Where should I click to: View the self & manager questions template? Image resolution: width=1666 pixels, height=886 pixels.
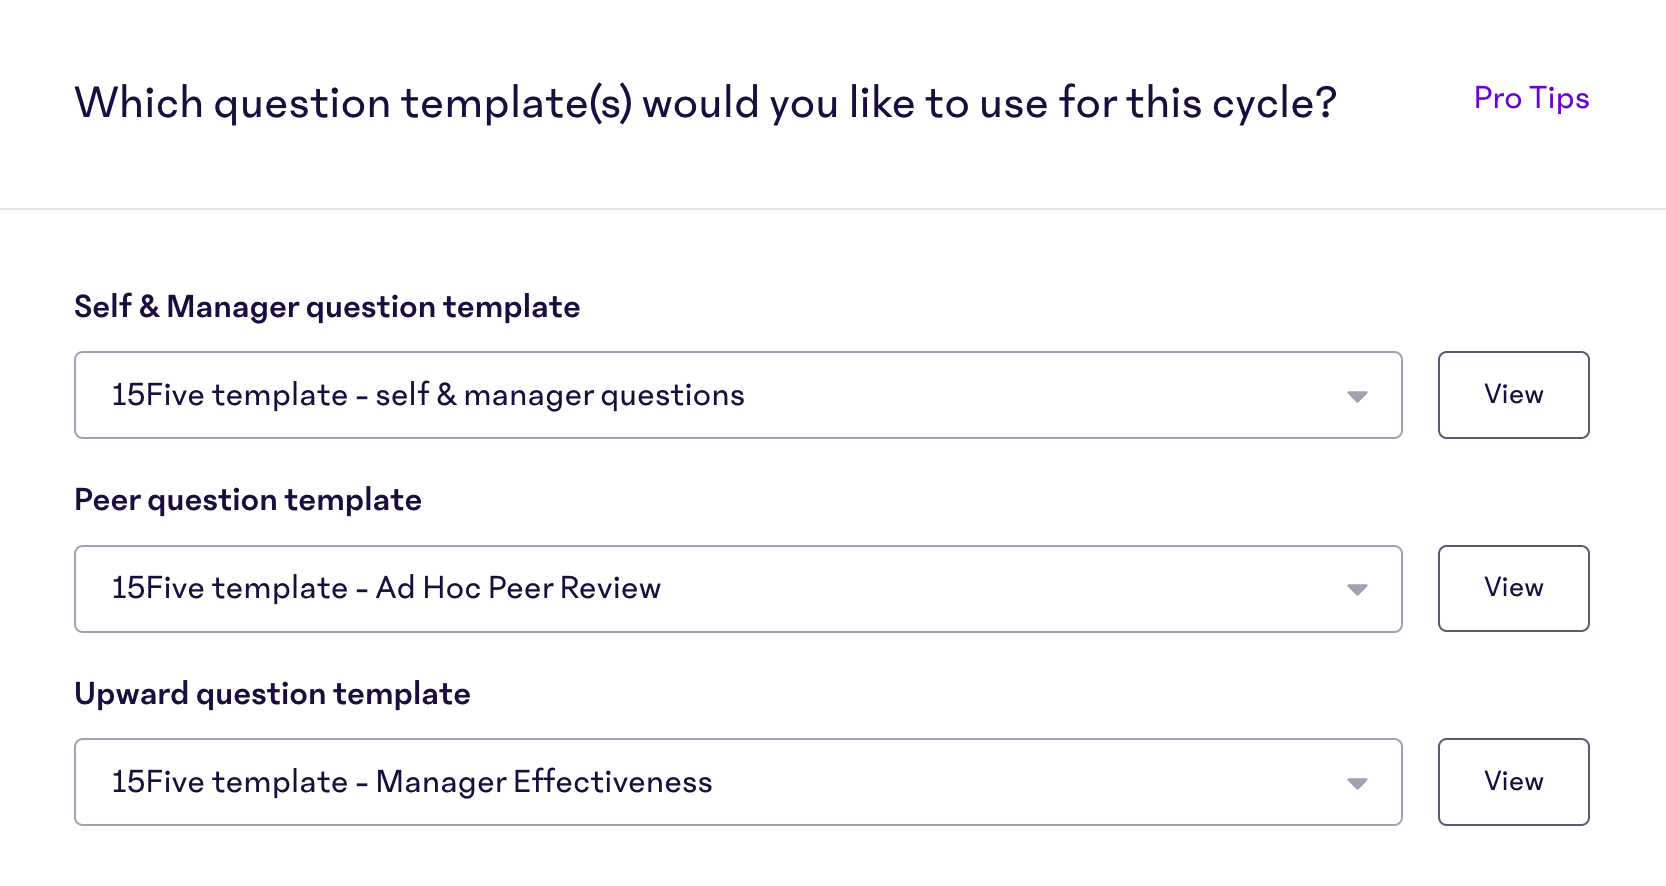coord(1513,395)
